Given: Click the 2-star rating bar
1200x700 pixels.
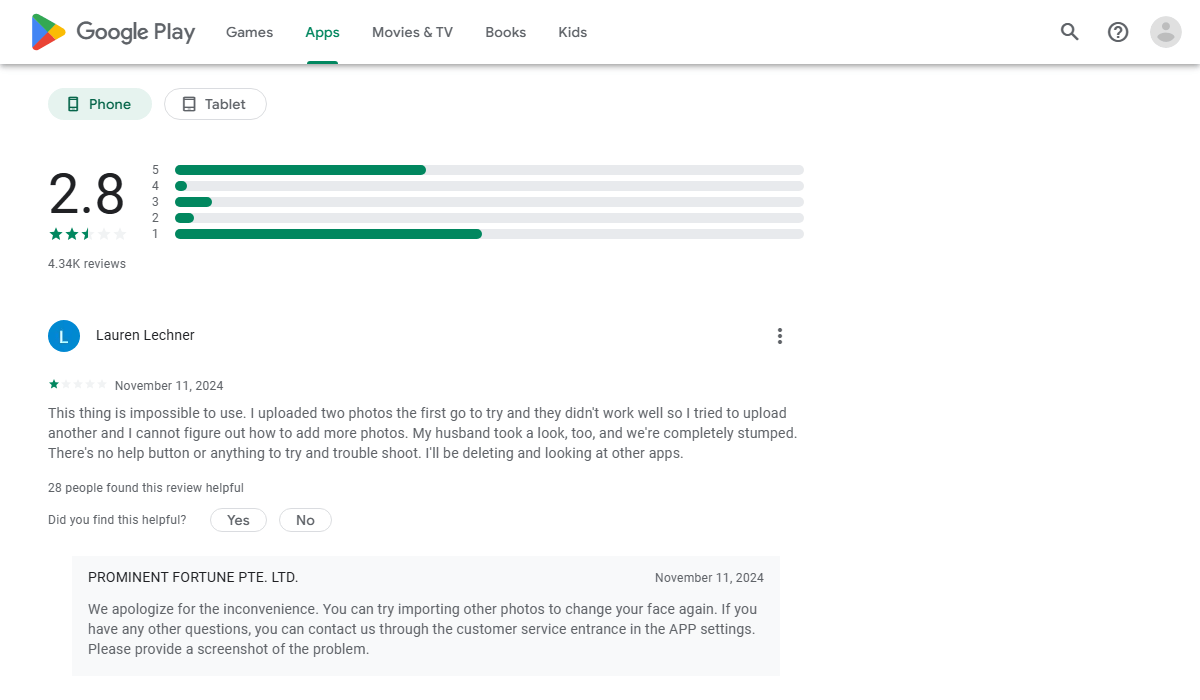Looking at the screenshot, I should (x=489, y=218).
